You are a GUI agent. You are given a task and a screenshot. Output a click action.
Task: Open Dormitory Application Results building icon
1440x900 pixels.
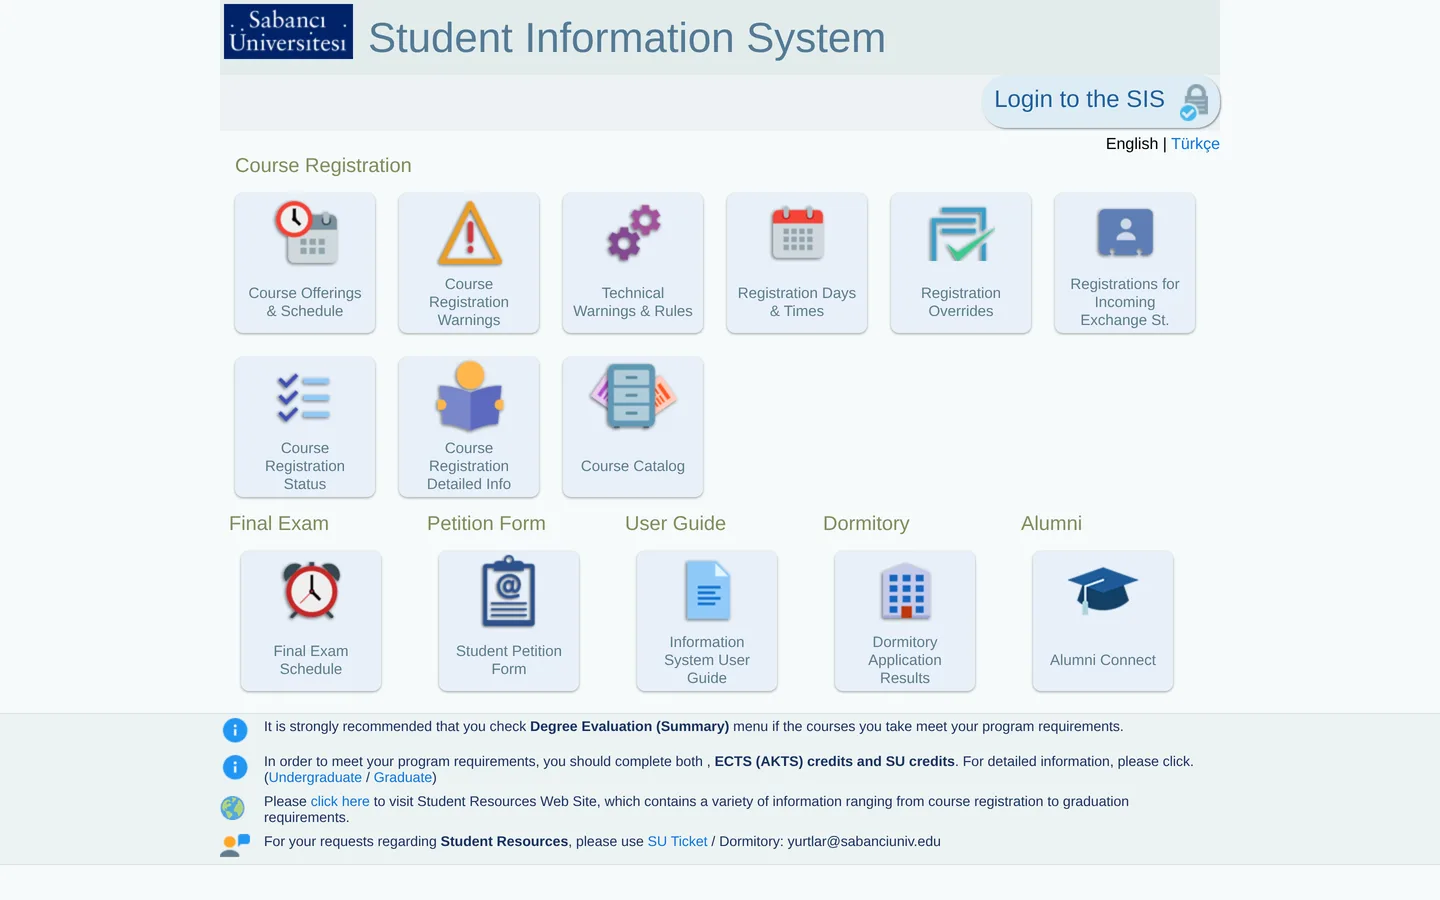tap(905, 591)
